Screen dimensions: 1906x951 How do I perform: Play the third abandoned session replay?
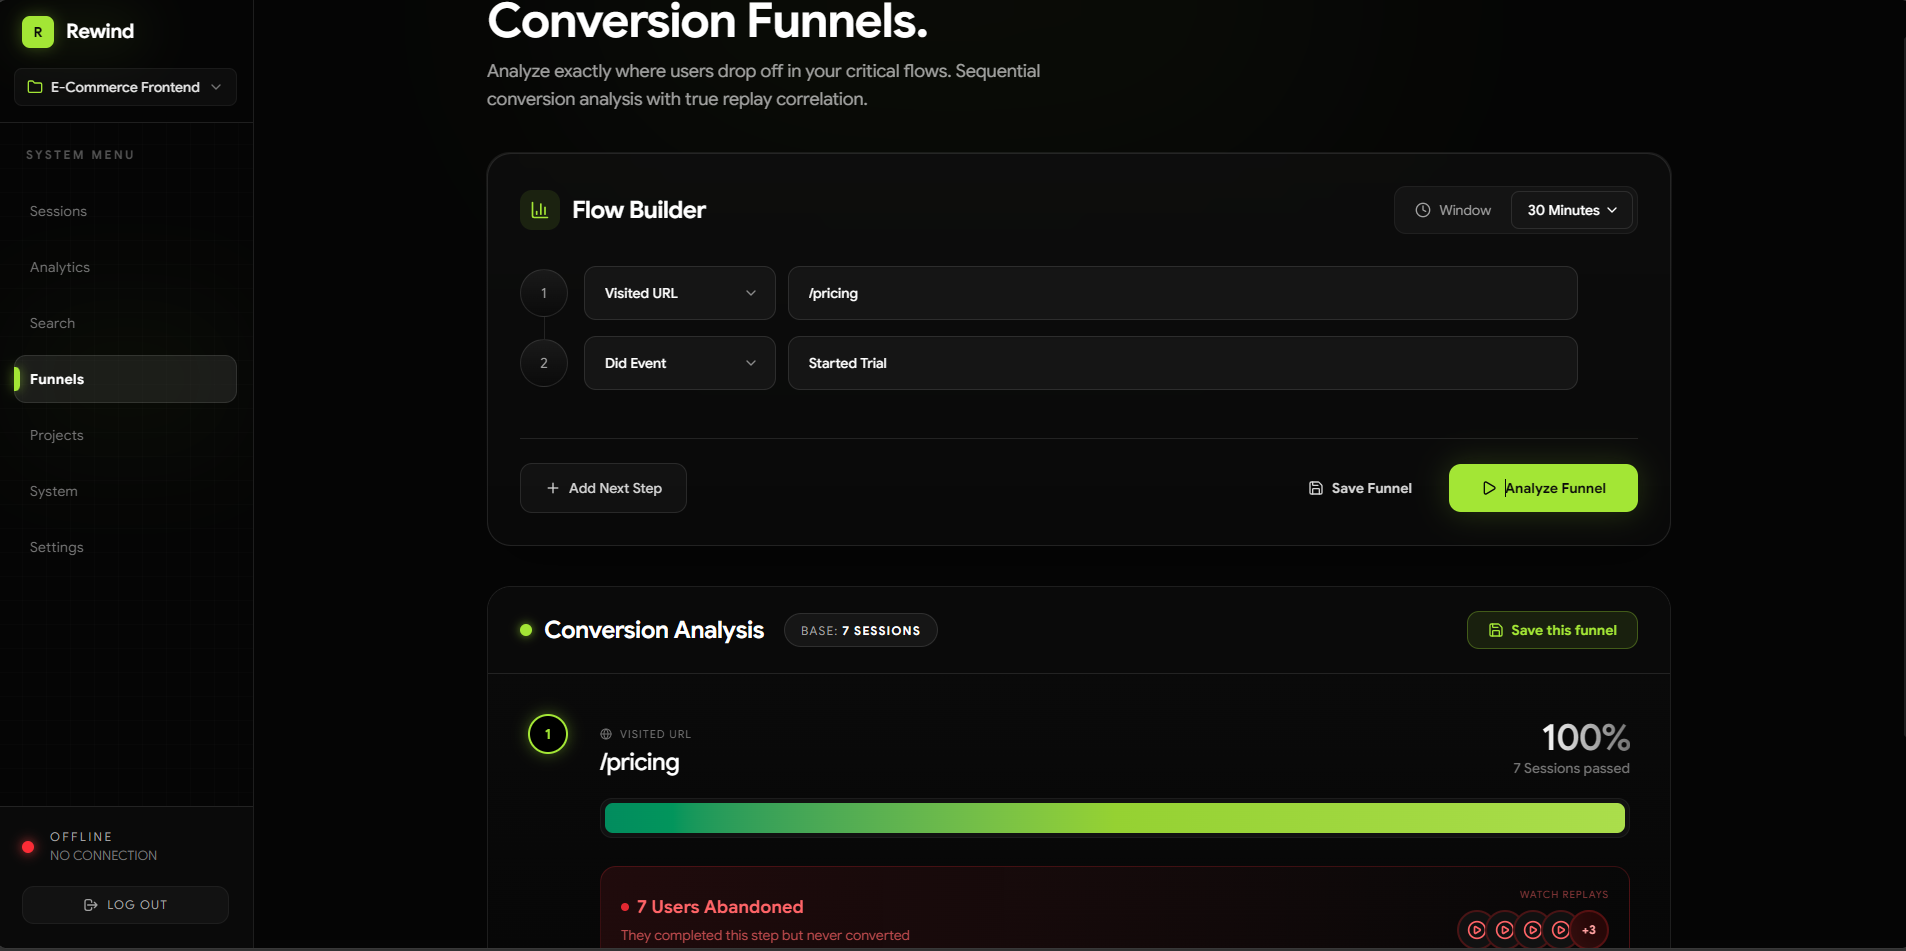click(x=1532, y=930)
